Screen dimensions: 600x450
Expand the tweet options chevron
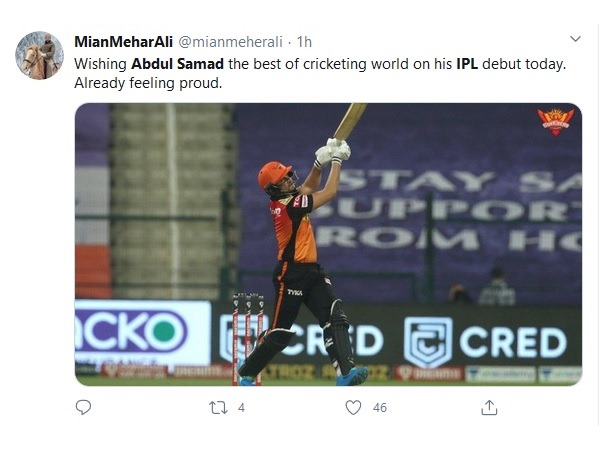click(x=575, y=39)
